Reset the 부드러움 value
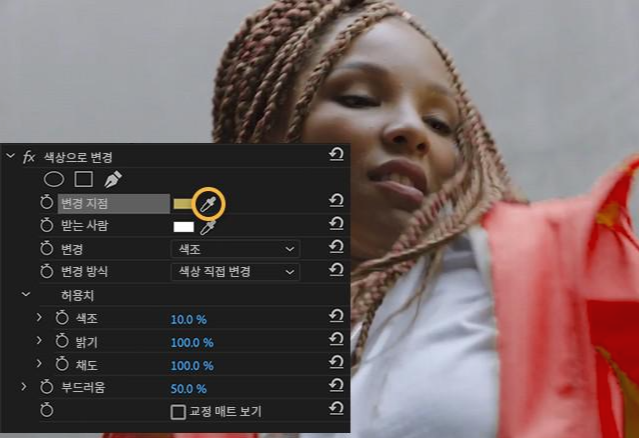The image size is (639, 438). (x=336, y=385)
